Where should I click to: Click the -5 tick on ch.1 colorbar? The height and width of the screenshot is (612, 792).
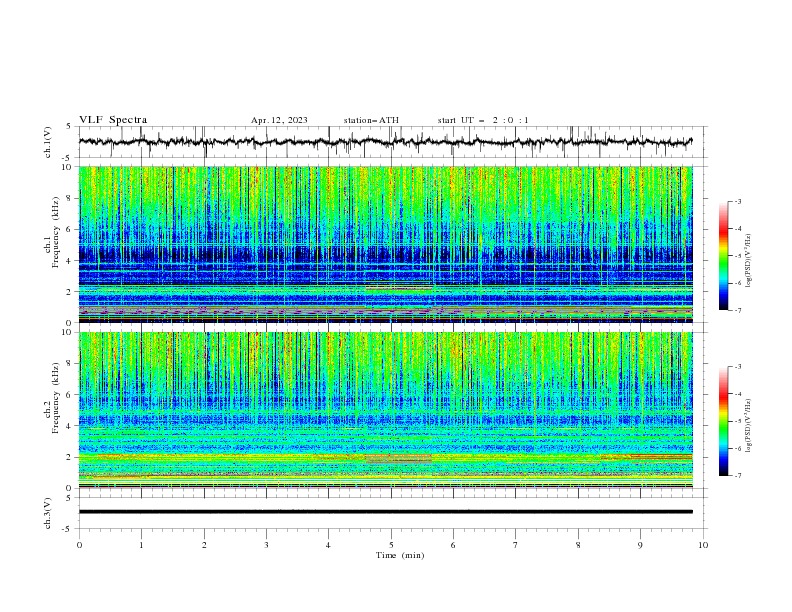pos(738,256)
